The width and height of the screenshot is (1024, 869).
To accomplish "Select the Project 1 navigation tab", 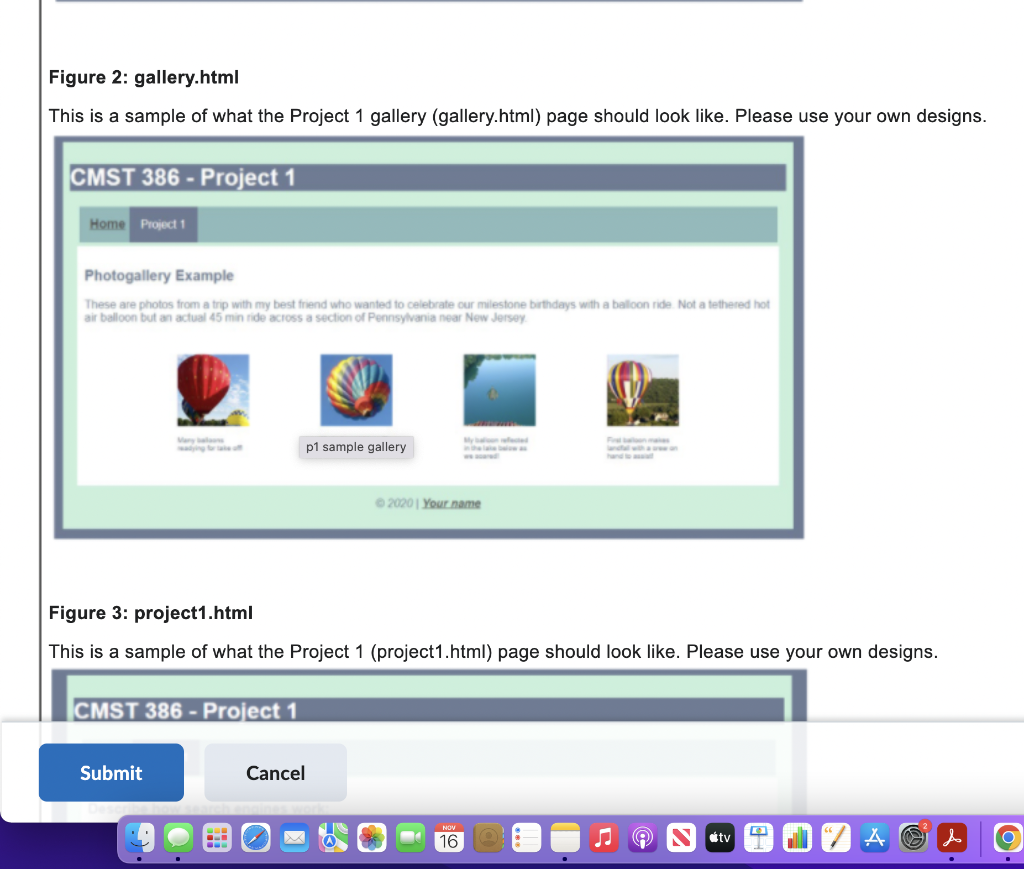I will [x=163, y=223].
